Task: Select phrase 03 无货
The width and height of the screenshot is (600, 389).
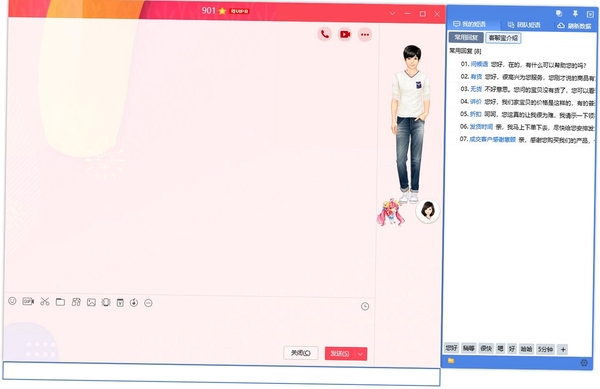Action: (x=527, y=90)
